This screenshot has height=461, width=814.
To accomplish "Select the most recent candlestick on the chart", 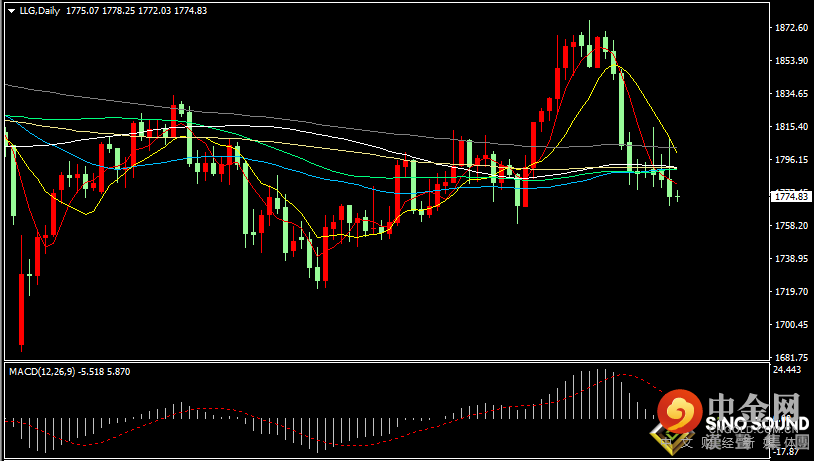I will pyautogui.click(x=677, y=196).
